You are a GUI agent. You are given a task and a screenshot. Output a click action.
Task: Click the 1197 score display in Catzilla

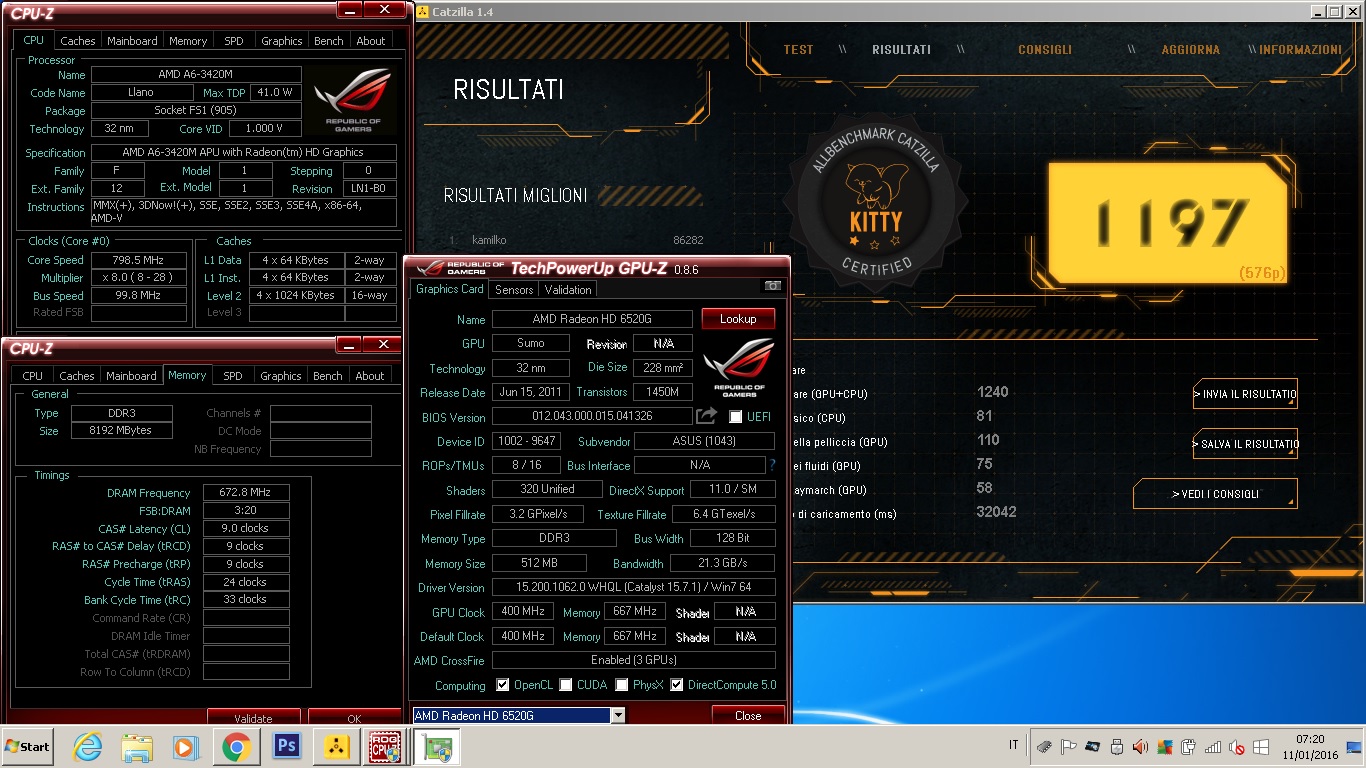[1167, 222]
